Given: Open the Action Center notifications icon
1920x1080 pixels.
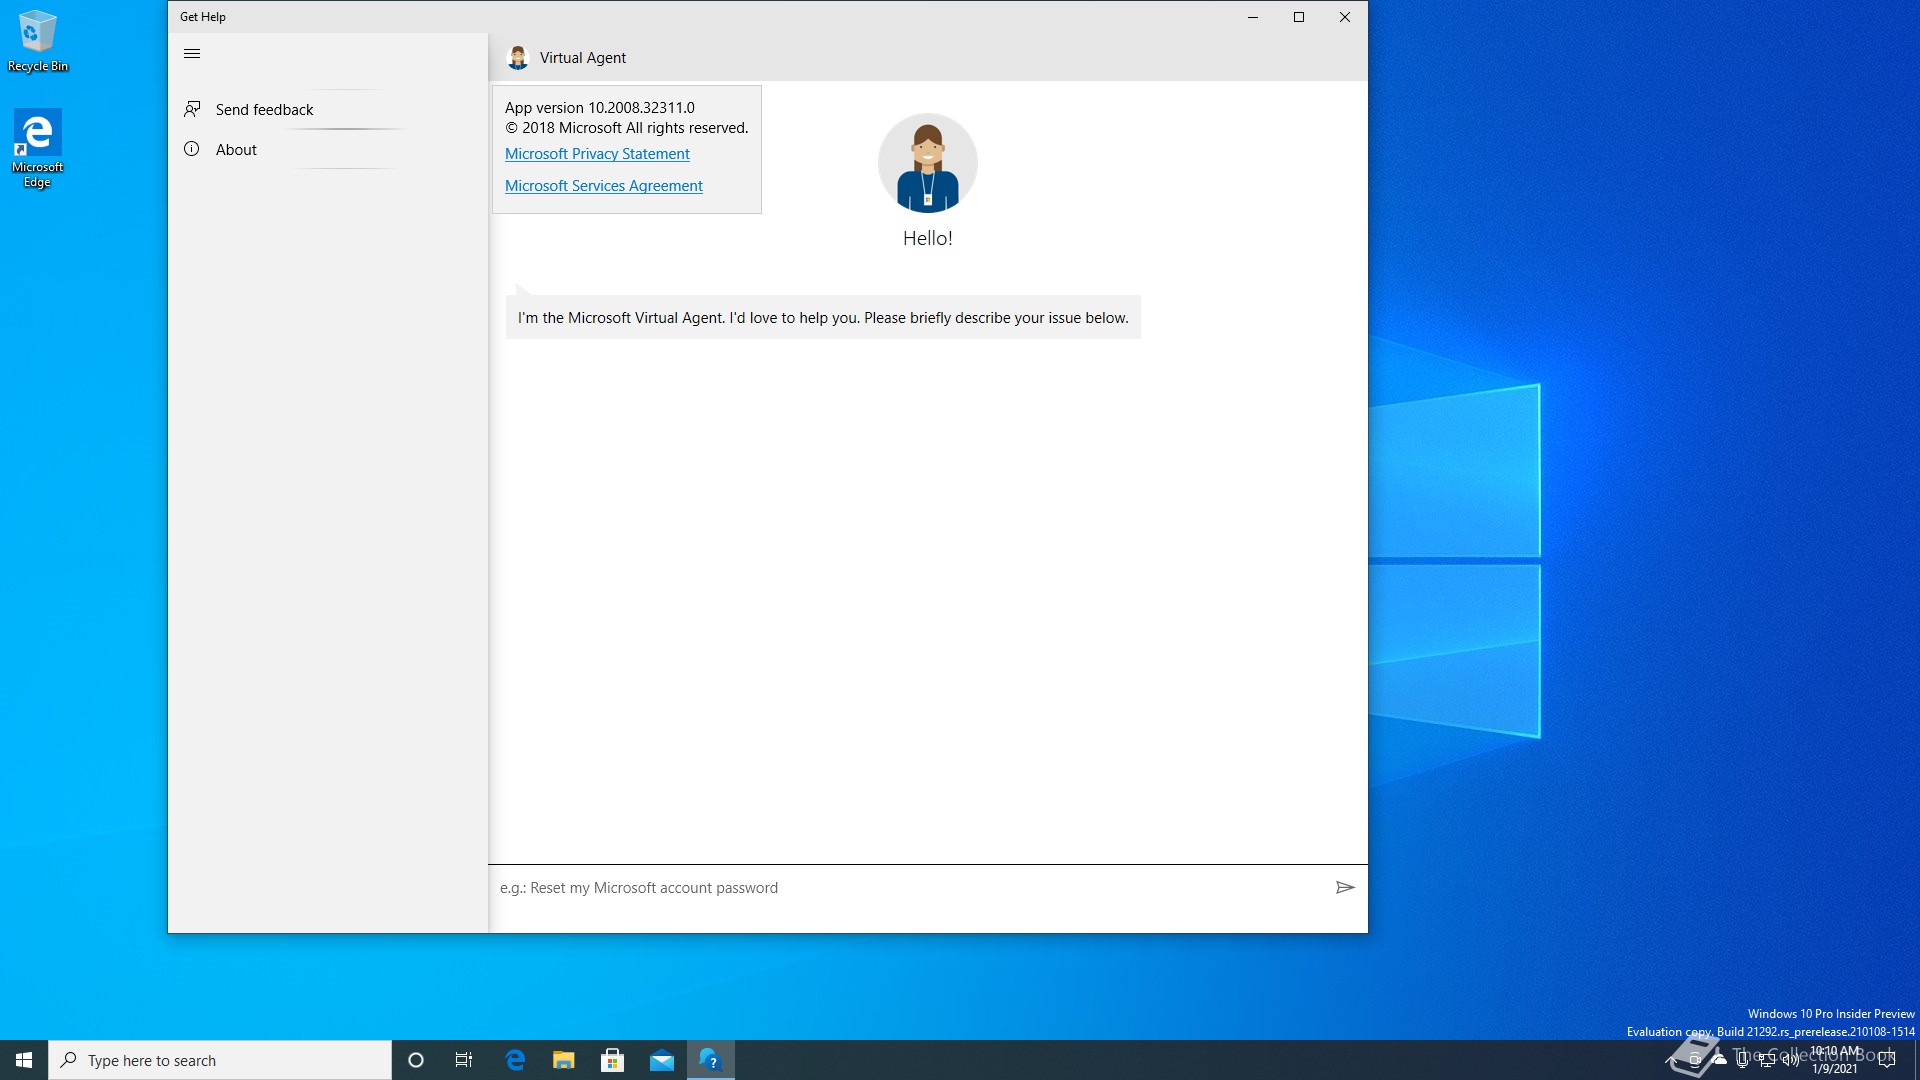Looking at the screenshot, I should point(1887,1060).
